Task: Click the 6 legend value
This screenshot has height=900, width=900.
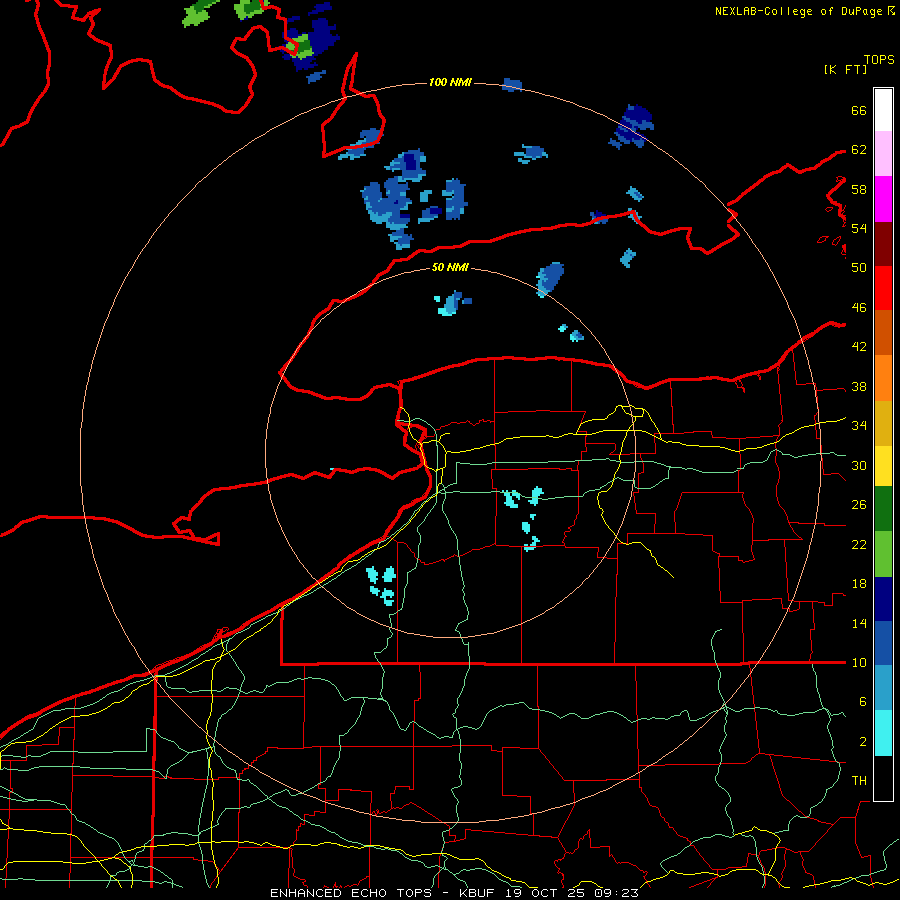Action: point(863,702)
